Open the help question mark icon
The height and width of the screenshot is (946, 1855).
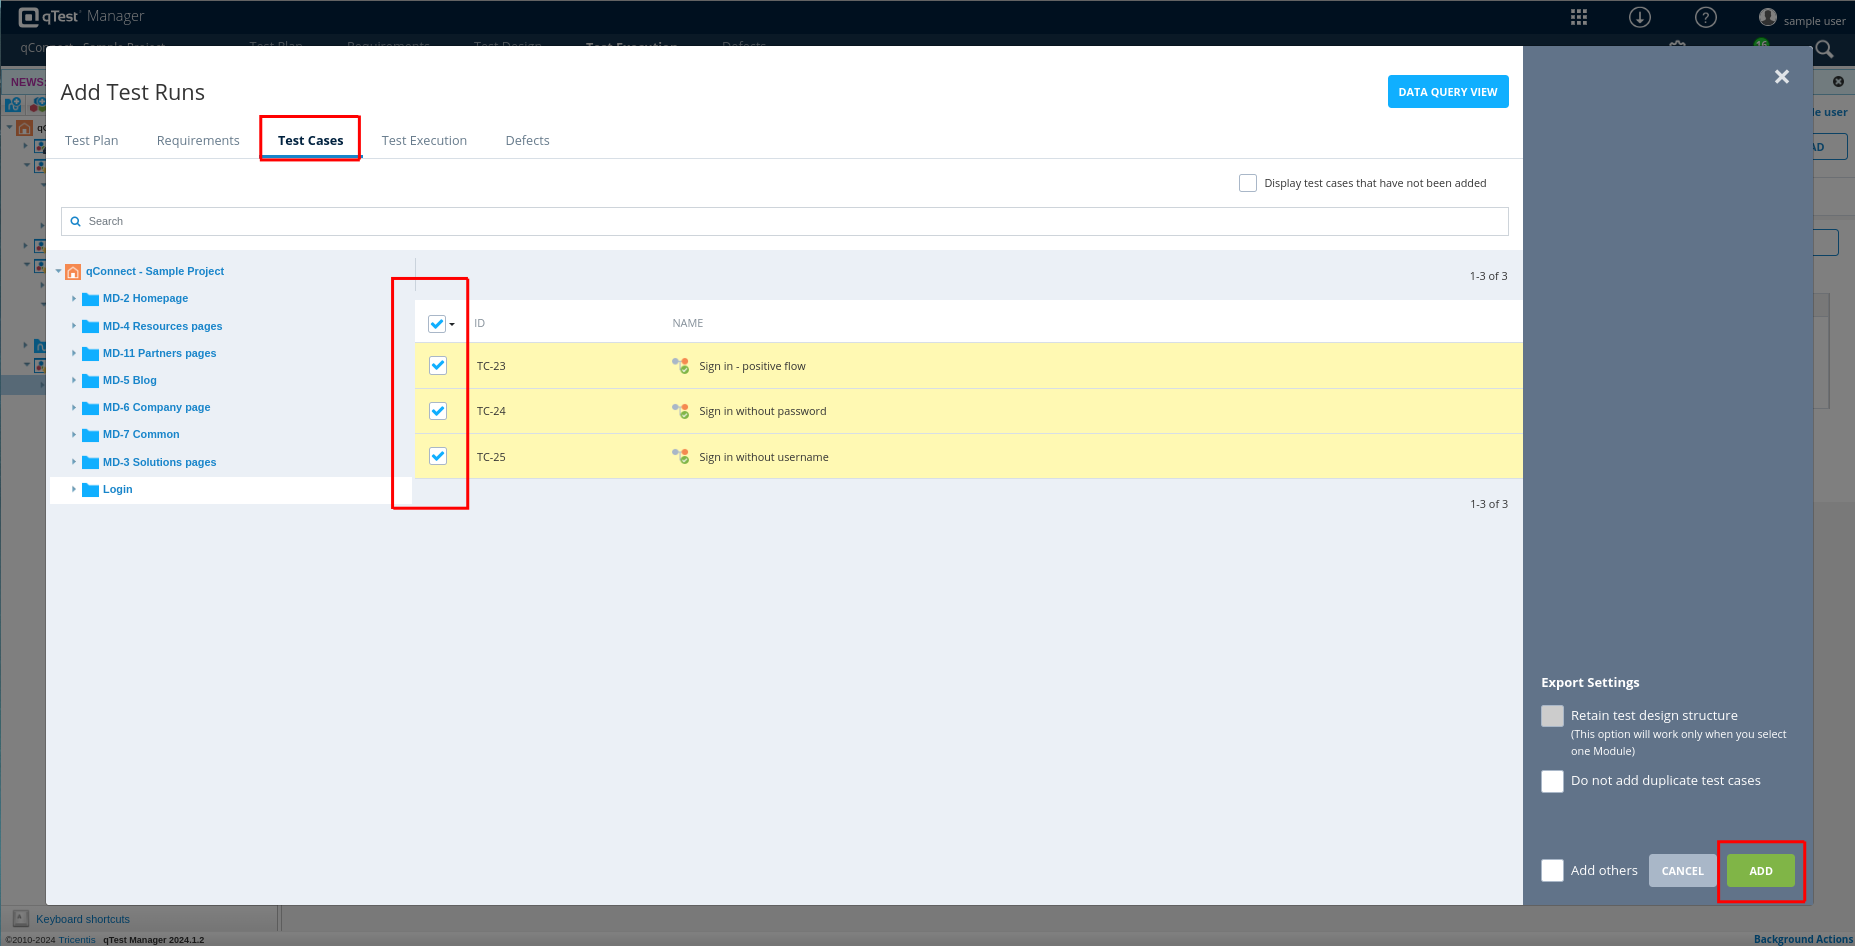pos(1706,17)
